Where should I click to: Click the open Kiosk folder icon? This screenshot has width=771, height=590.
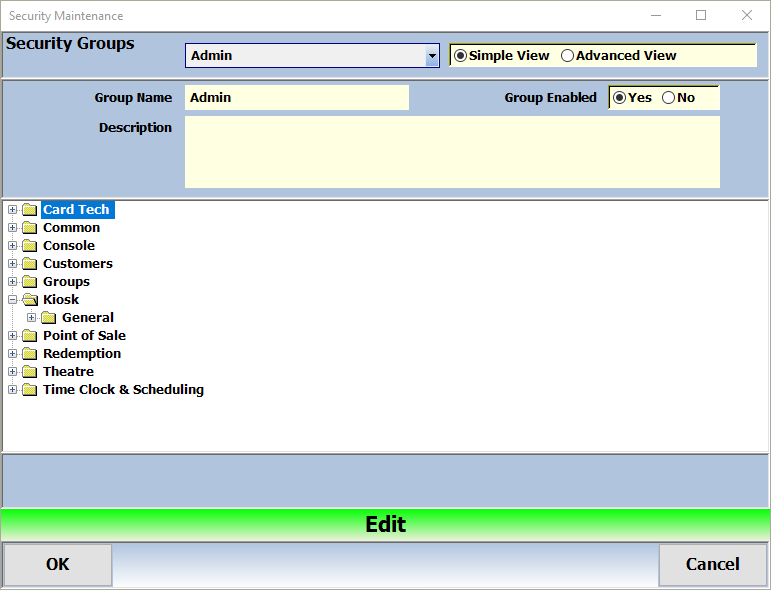coord(29,300)
